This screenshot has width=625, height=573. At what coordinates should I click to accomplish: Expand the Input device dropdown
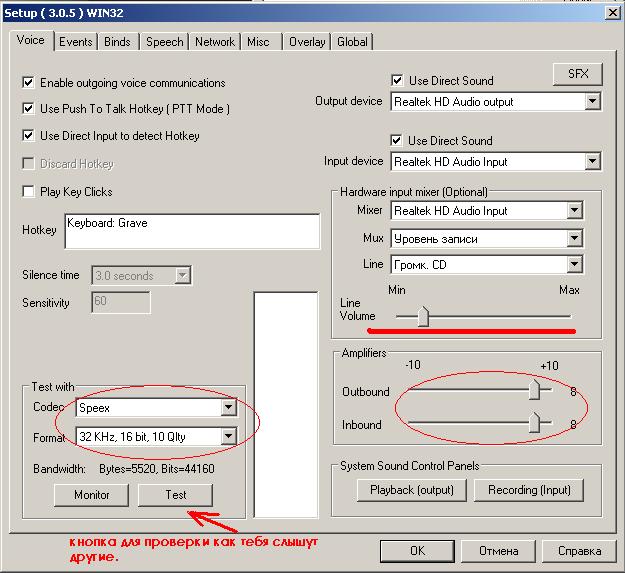592,162
